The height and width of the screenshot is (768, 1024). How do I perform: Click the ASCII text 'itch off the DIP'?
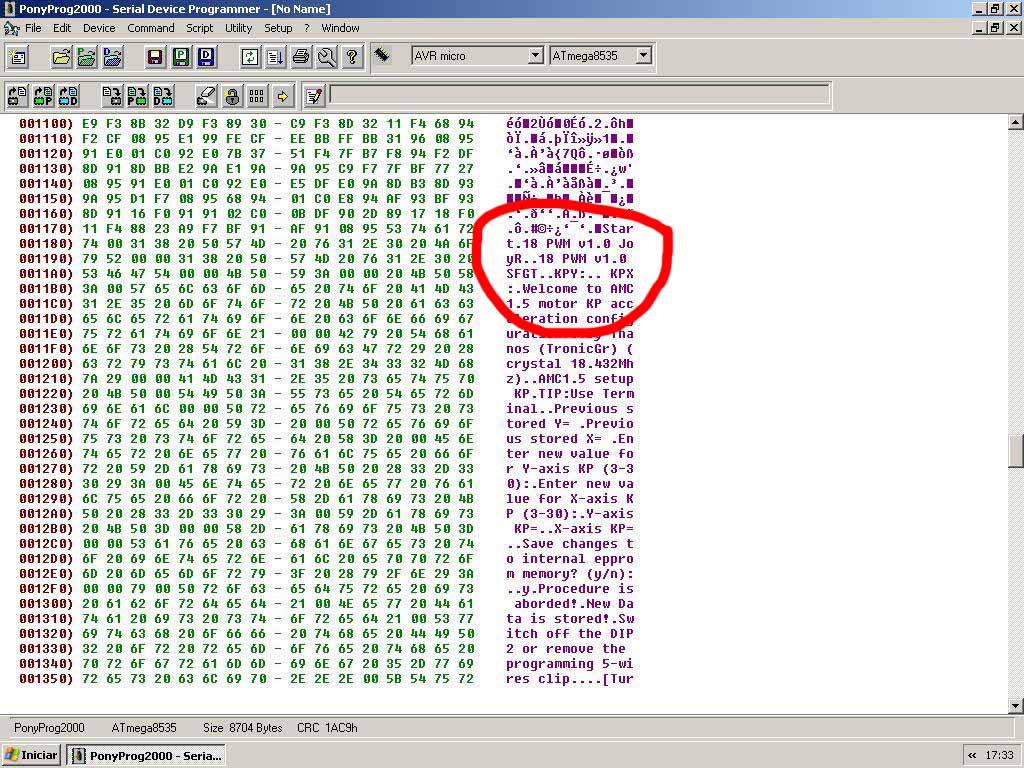coord(569,634)
